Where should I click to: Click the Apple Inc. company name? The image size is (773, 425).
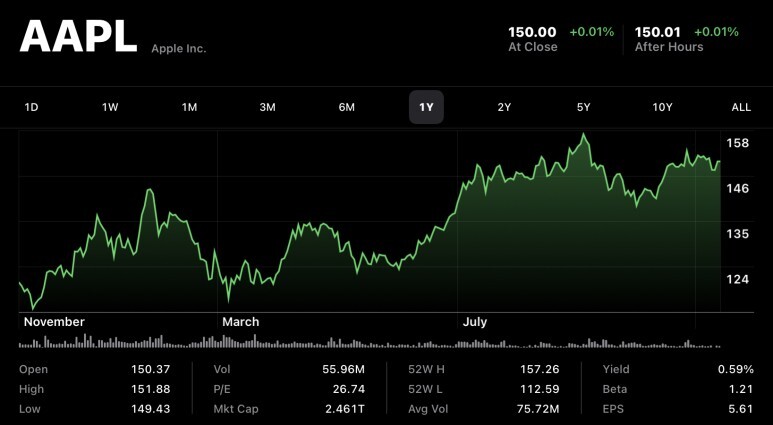pos(179,49)
